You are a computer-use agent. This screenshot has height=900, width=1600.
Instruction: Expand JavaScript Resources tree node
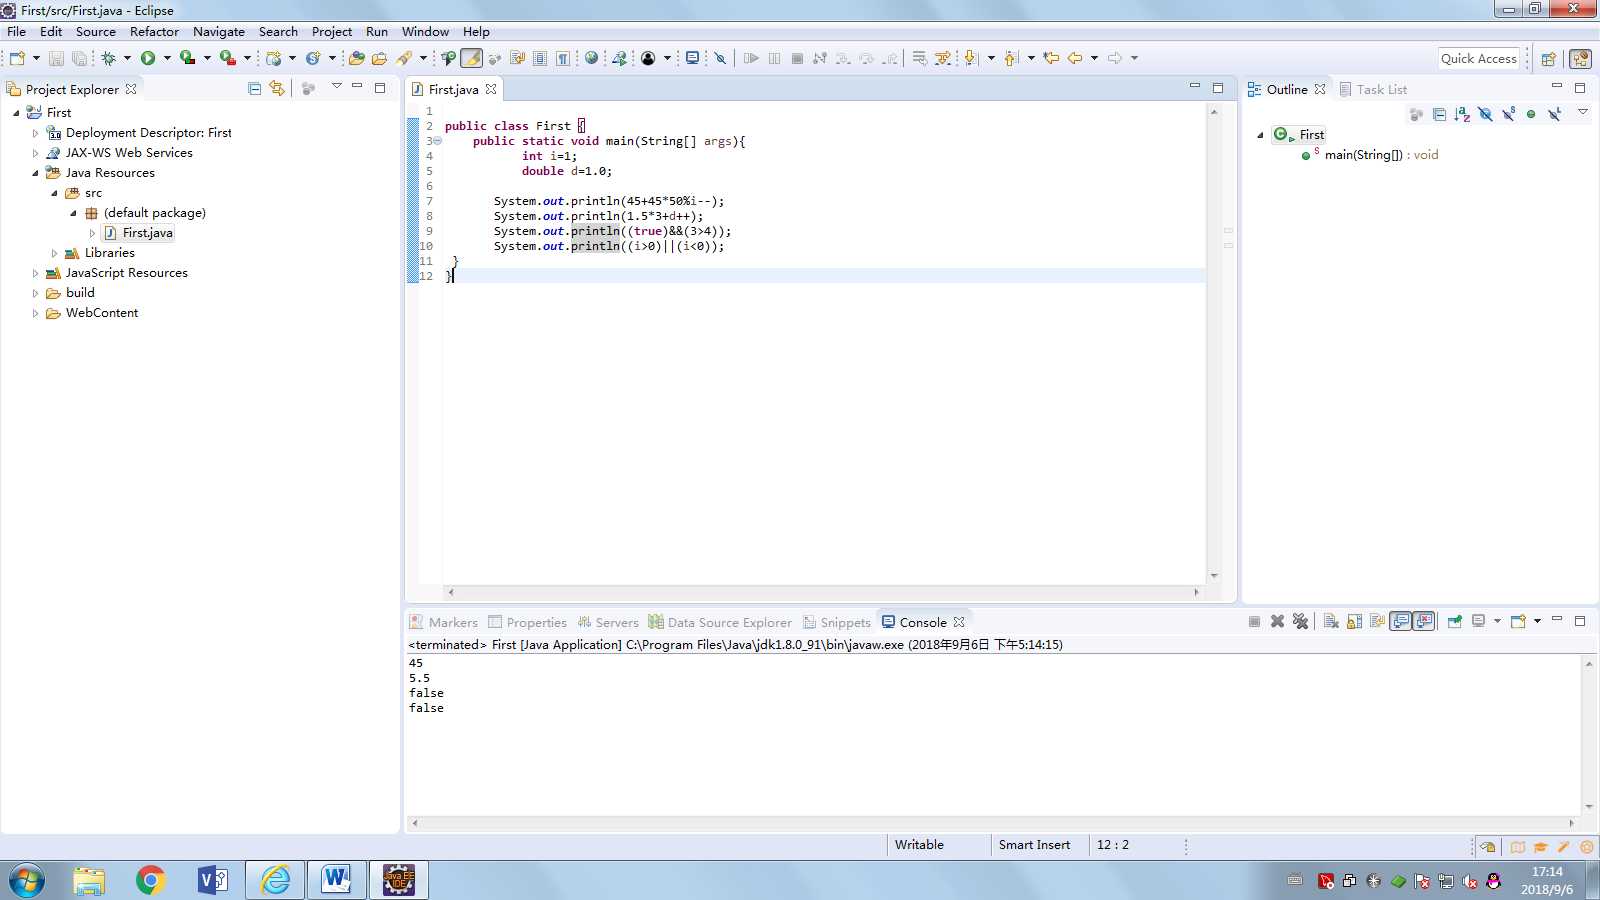pos(36,273)
